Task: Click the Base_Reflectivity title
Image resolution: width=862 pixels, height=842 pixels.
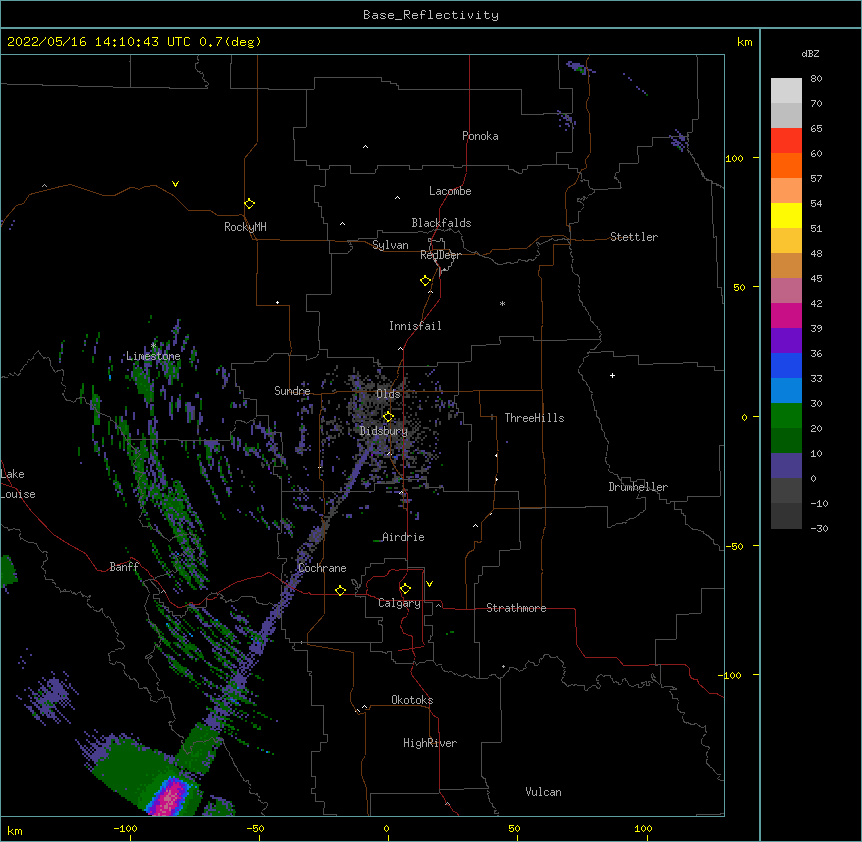Action: pos(431,15)
